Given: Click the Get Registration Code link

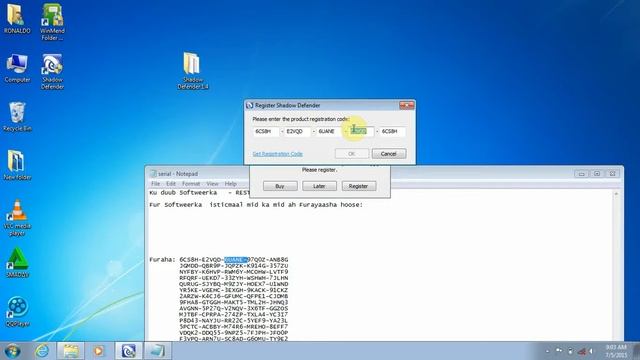Looking at the screenshot, I should coord(278,154).
